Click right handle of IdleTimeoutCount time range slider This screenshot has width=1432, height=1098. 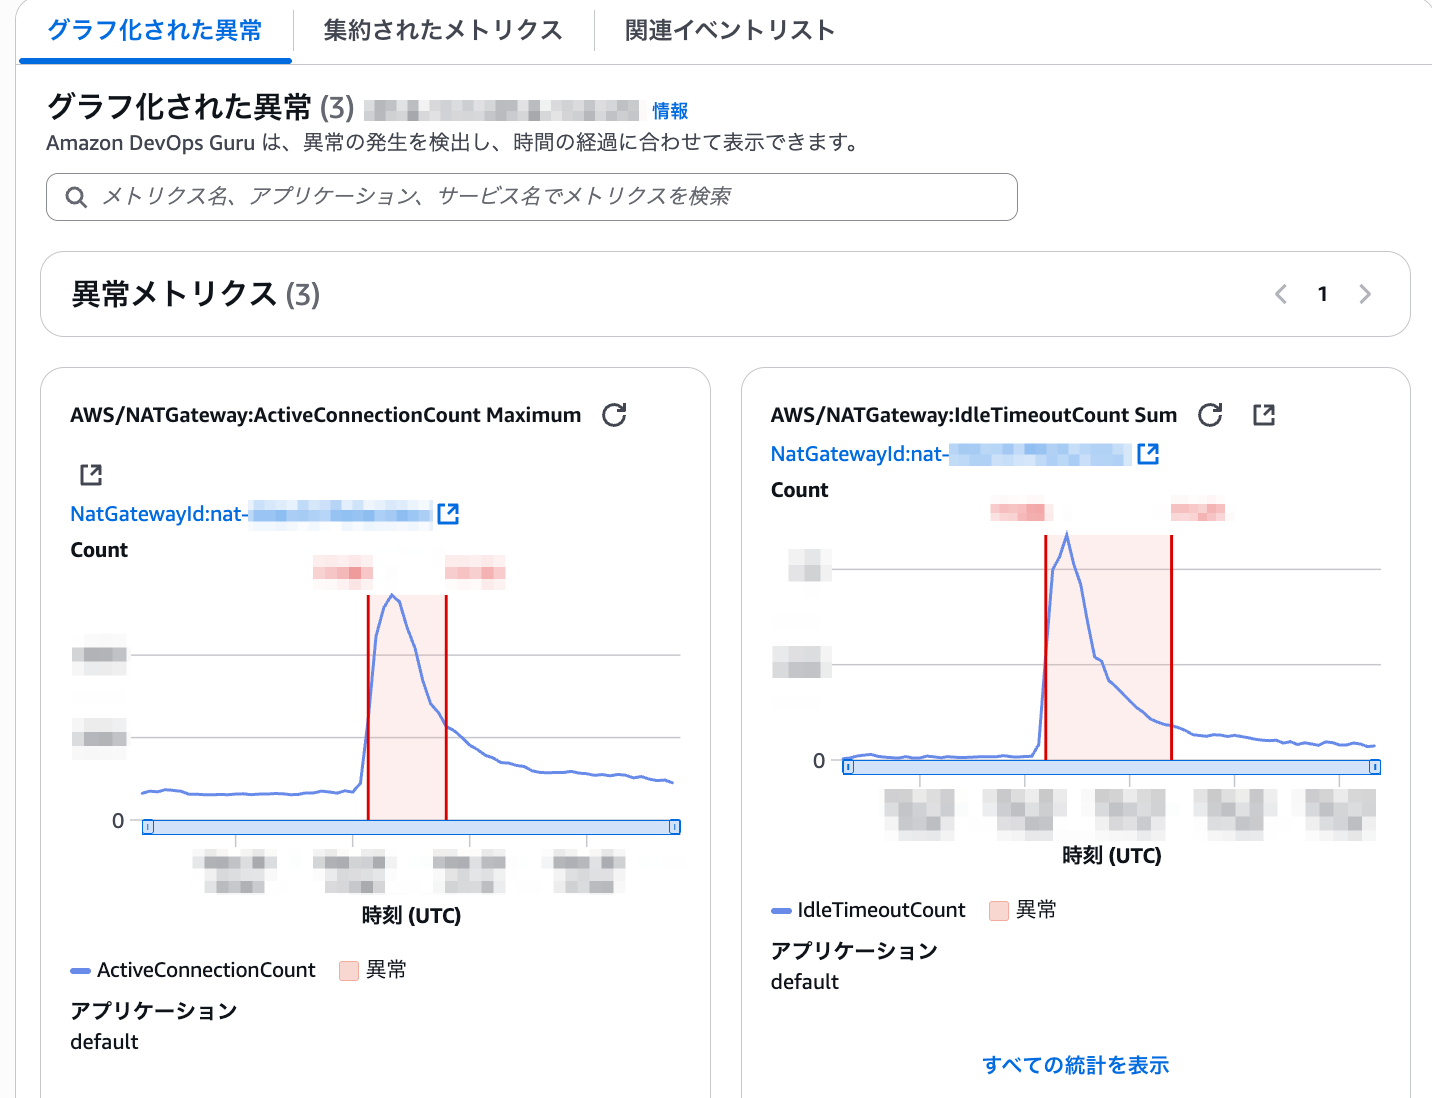tap(1375, 767)
